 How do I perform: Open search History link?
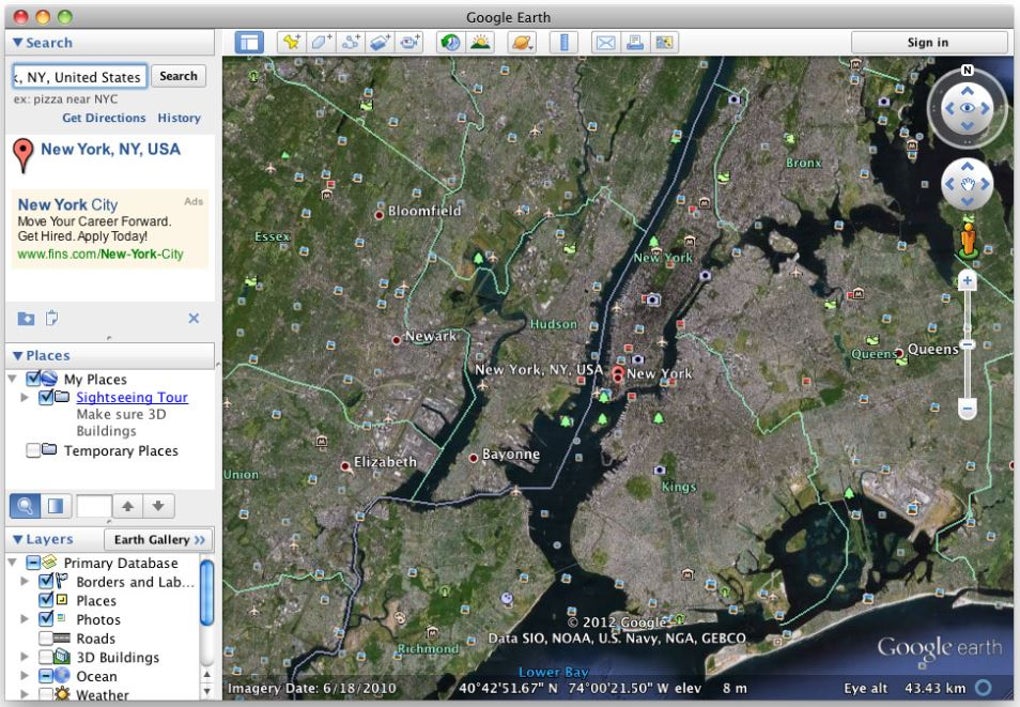click(x=179, y=118)
